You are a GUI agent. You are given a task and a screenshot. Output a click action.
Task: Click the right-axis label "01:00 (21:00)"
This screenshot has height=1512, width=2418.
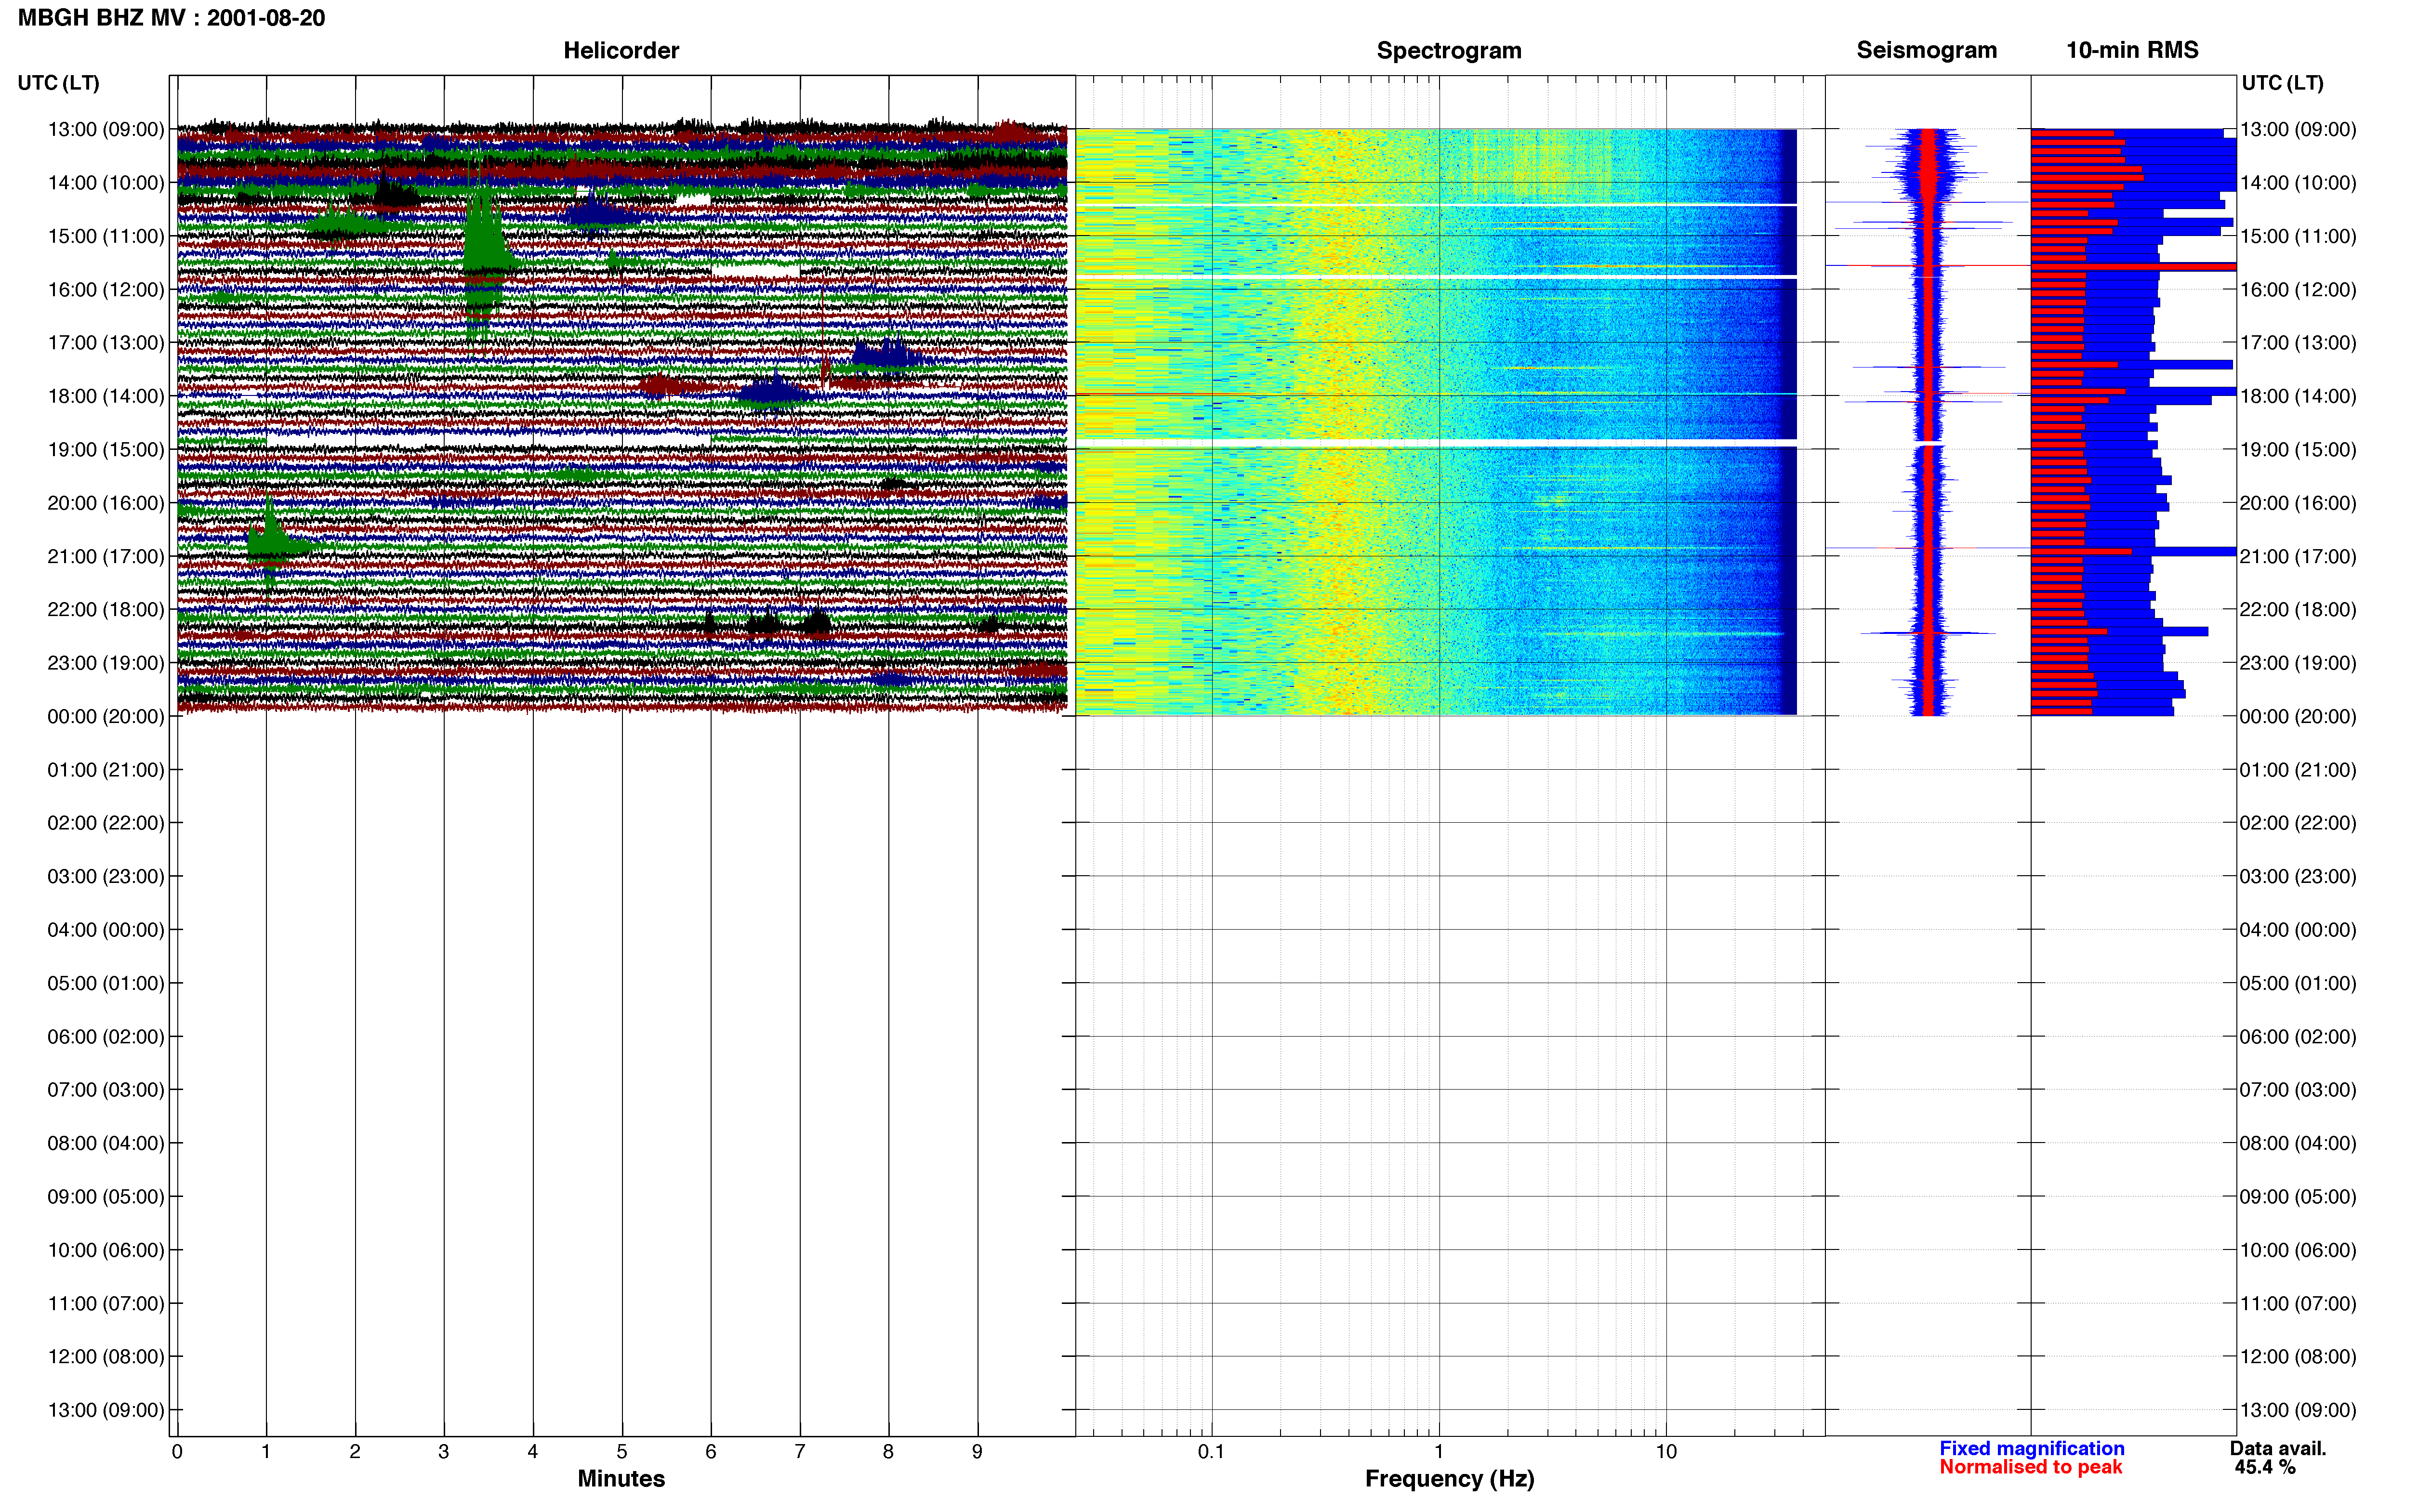[x=2298, y=770]
